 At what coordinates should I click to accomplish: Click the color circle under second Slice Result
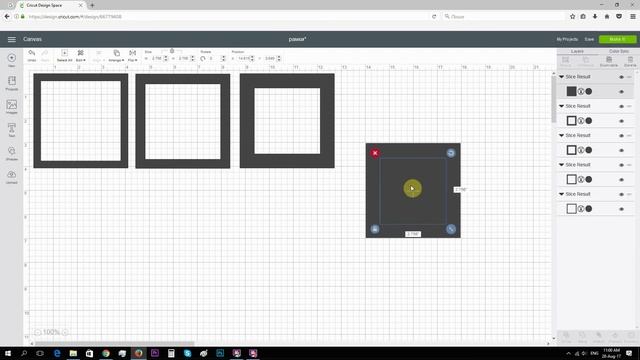click(589, 121)
